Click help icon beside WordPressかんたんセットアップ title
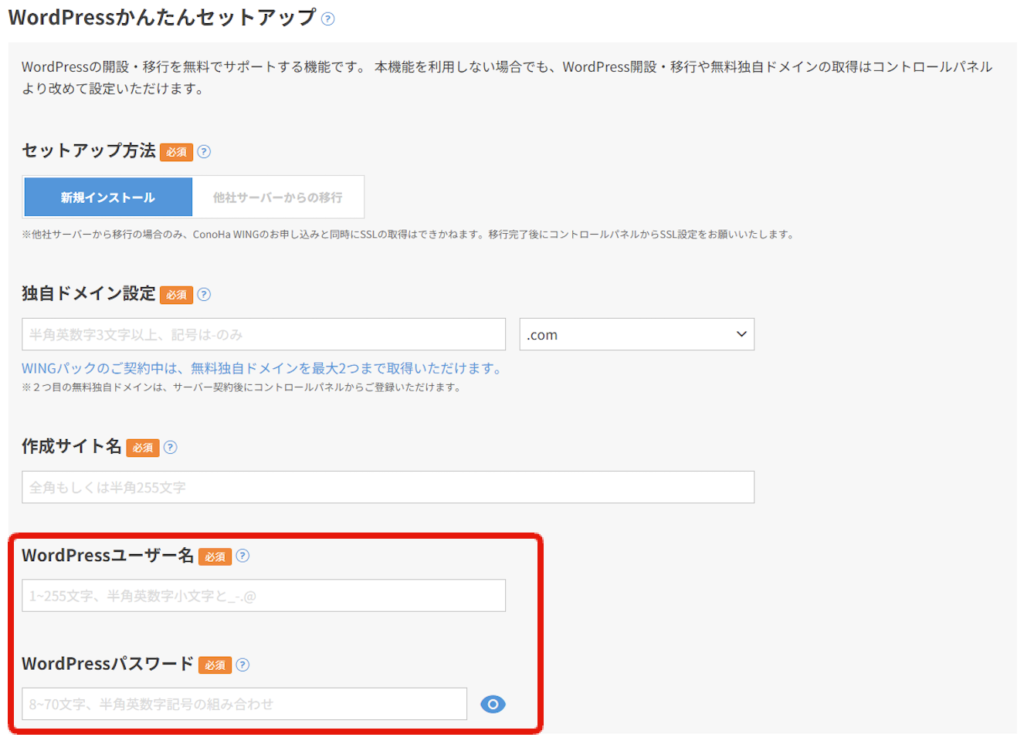The image size is (1024, 744). click(329, 19)
